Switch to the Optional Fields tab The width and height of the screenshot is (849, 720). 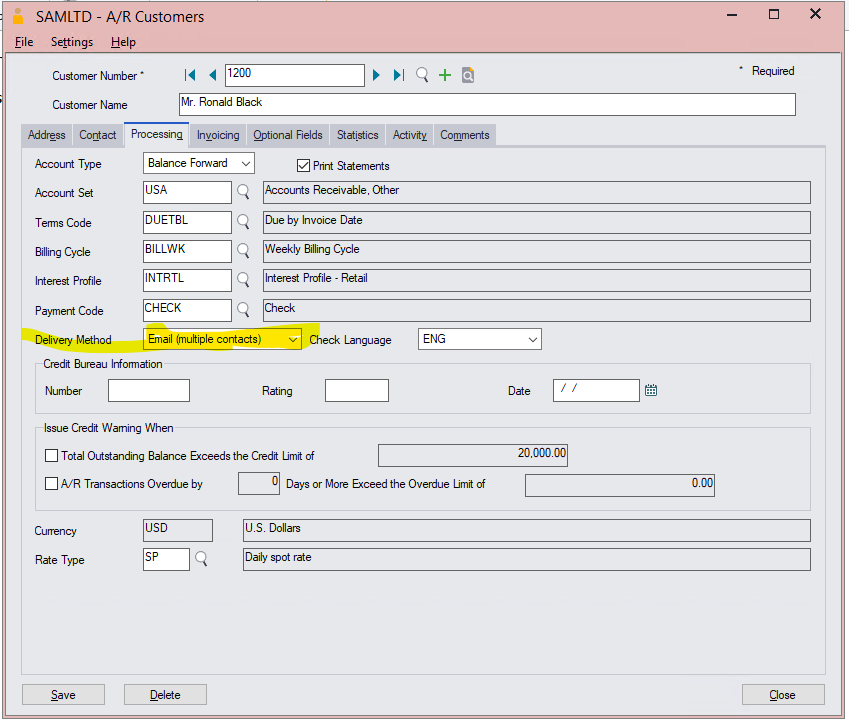tap(288, 135)
